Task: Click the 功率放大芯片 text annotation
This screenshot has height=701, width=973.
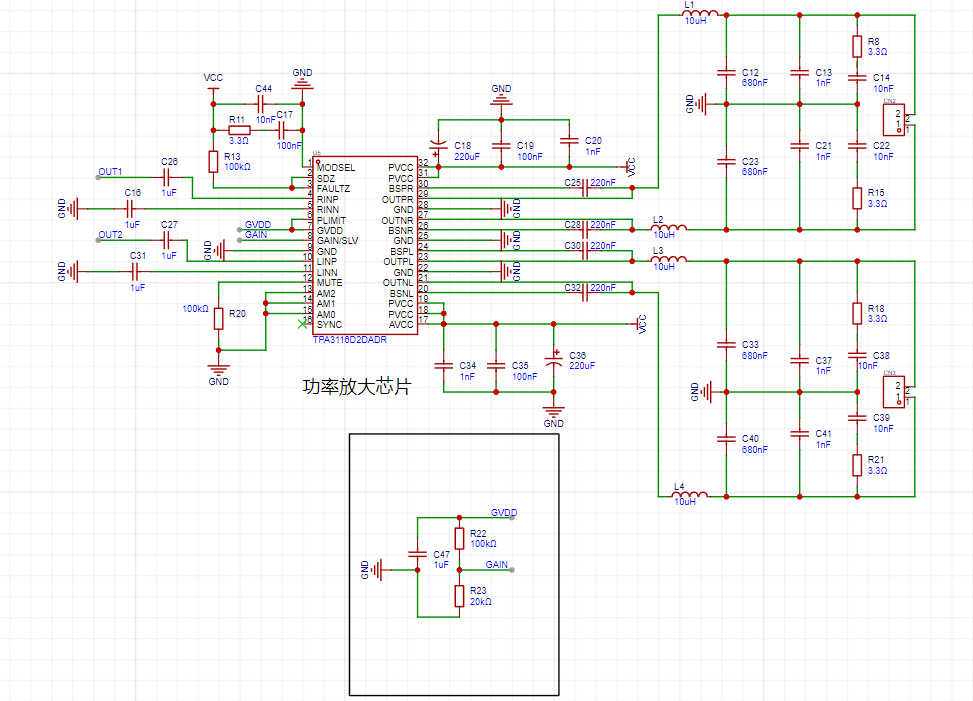Action: (357, 386)
